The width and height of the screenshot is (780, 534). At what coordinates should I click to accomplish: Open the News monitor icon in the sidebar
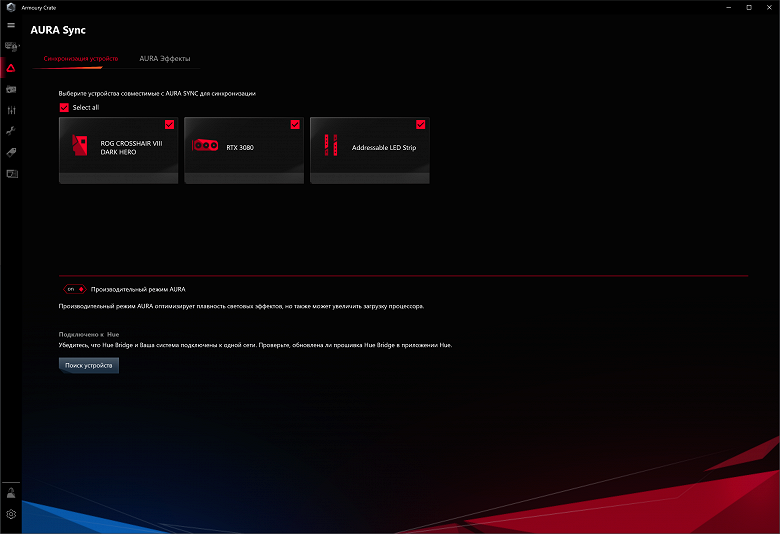click(12, 174)
